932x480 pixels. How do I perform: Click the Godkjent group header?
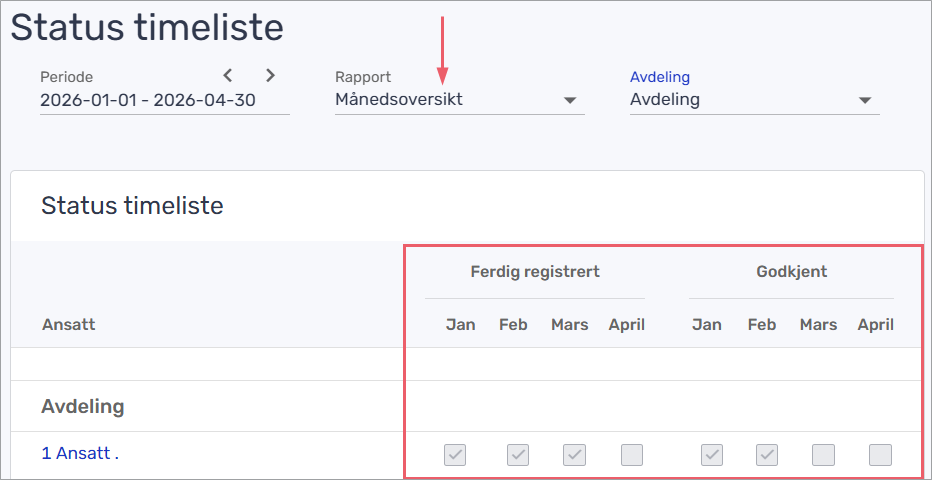click(790, 271)
